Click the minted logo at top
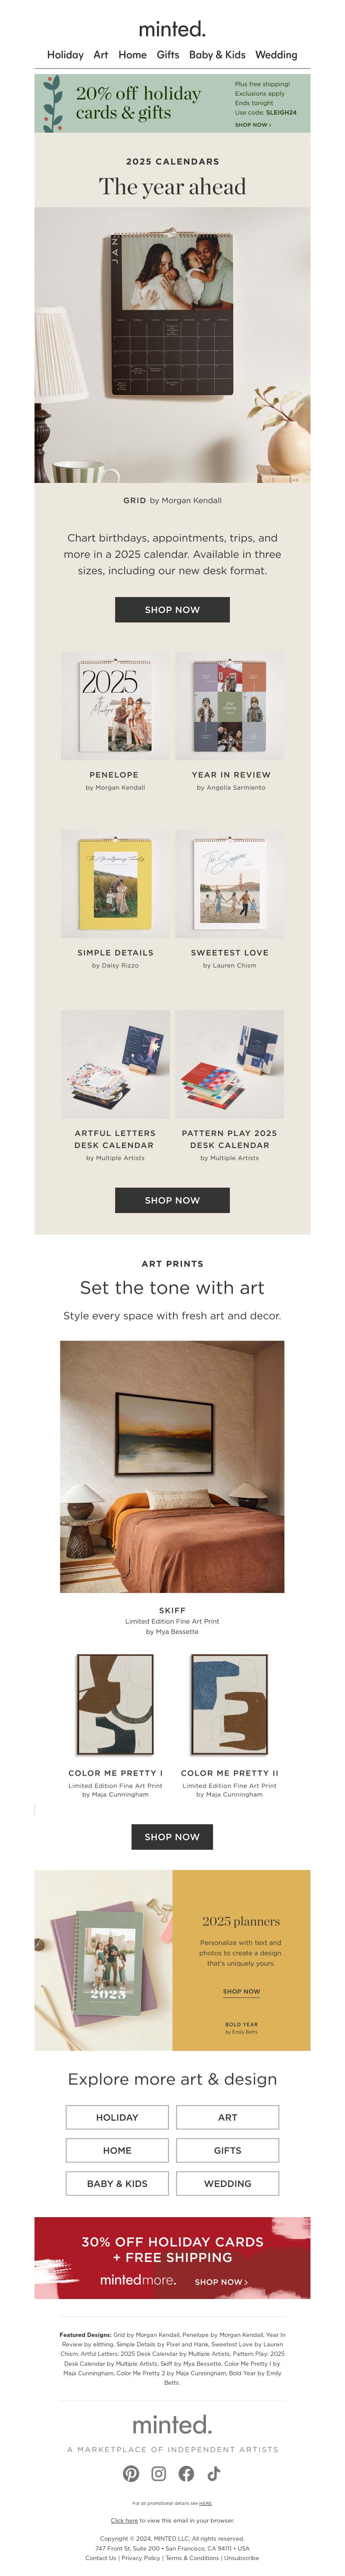The width and height of the screenshot is (345, 2576). tap(172, 28)
